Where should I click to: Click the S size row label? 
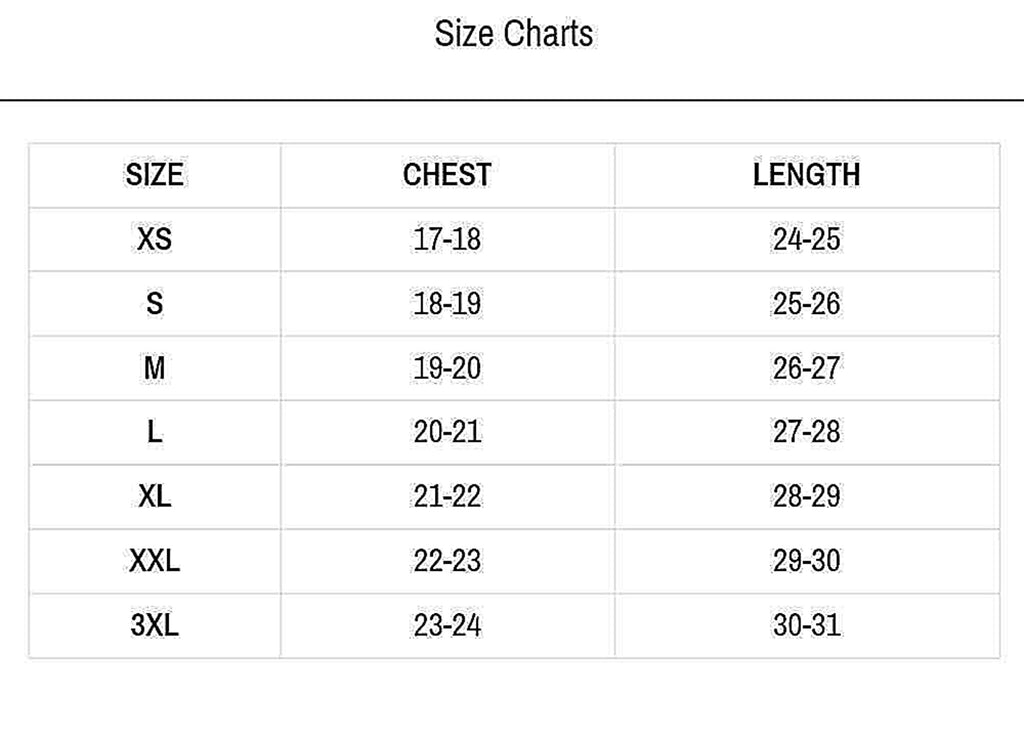click(x=155, y=304)
